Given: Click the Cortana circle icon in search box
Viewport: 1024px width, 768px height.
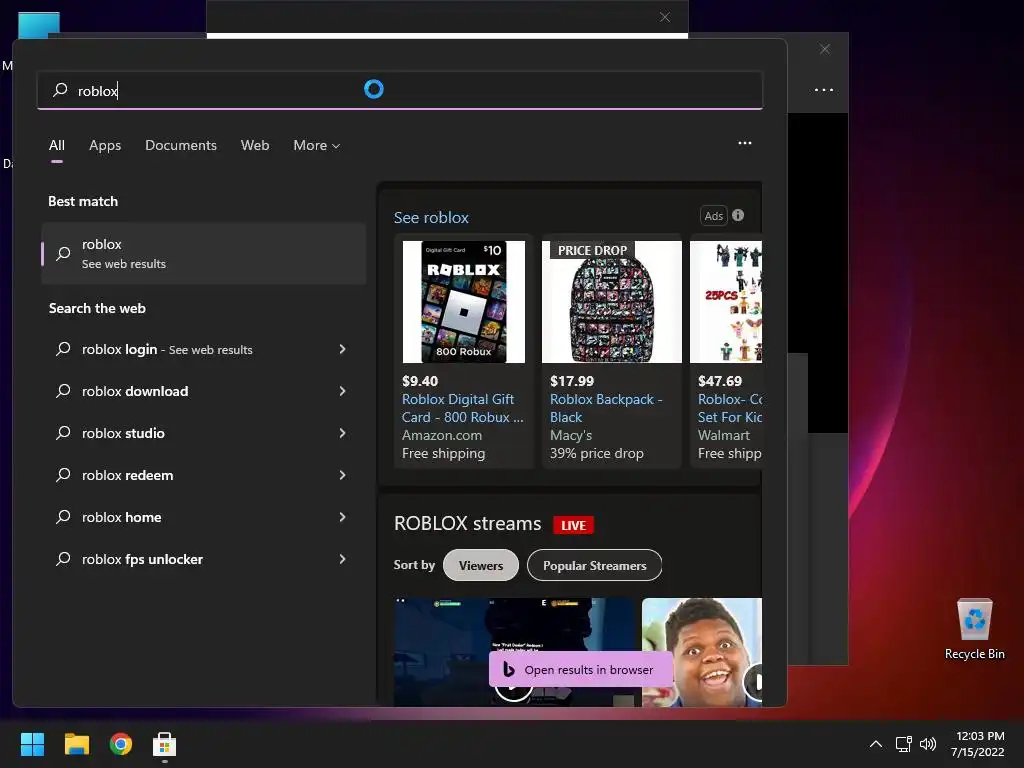Looking at the screenshot, I should [374, 89].
